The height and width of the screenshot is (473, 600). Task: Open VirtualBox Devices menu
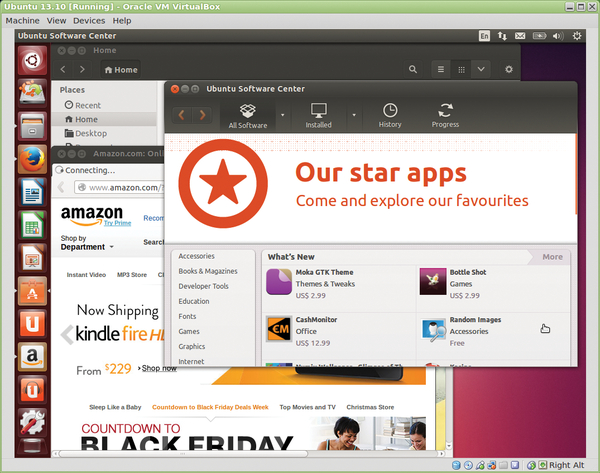tap(89, 21)
